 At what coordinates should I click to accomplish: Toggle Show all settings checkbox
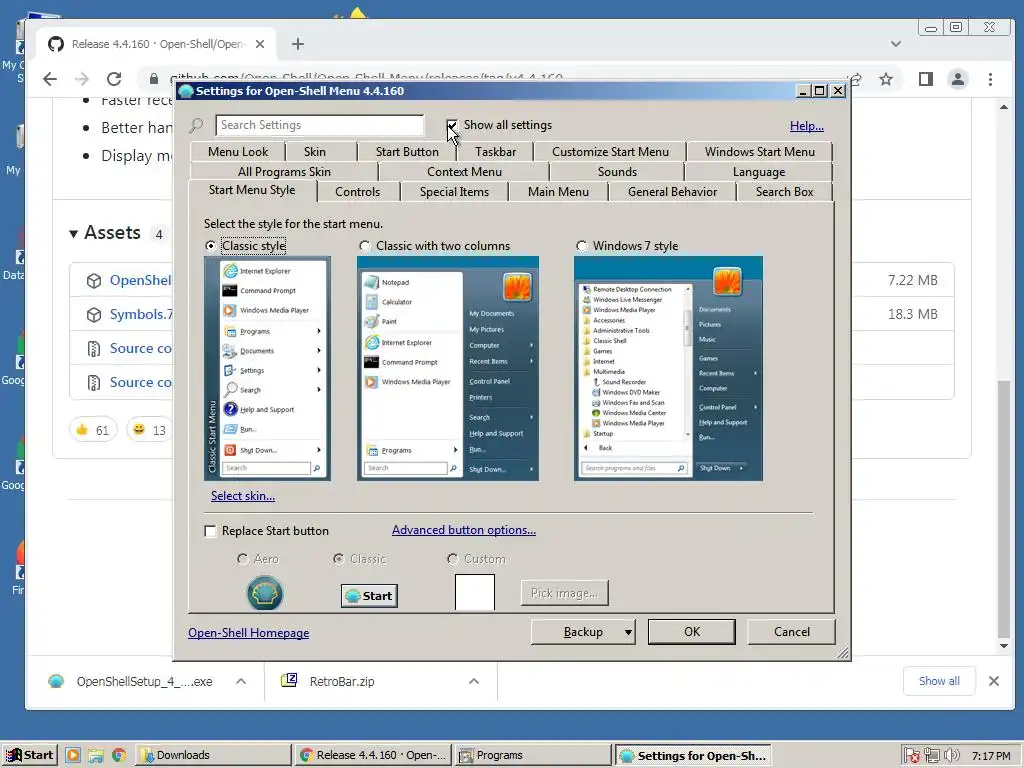click(x=452, y=125)
